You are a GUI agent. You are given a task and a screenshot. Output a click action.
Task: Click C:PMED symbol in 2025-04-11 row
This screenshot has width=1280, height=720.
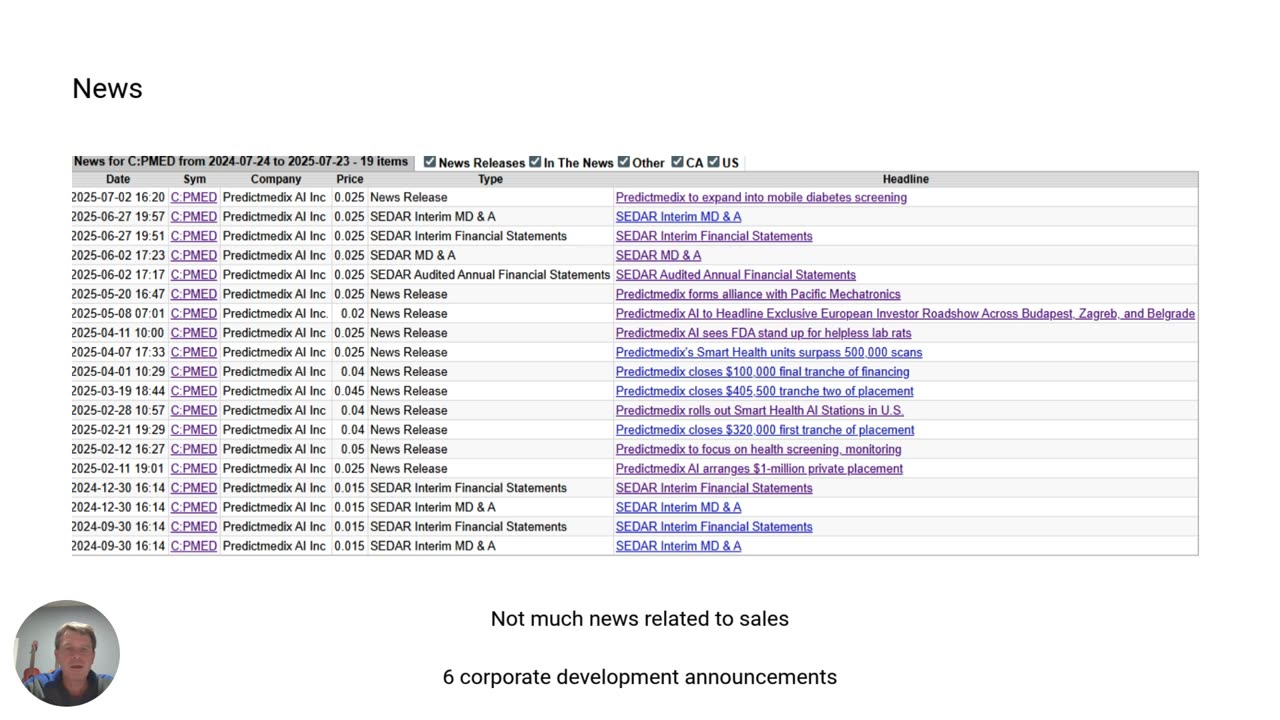click(194, 333)
